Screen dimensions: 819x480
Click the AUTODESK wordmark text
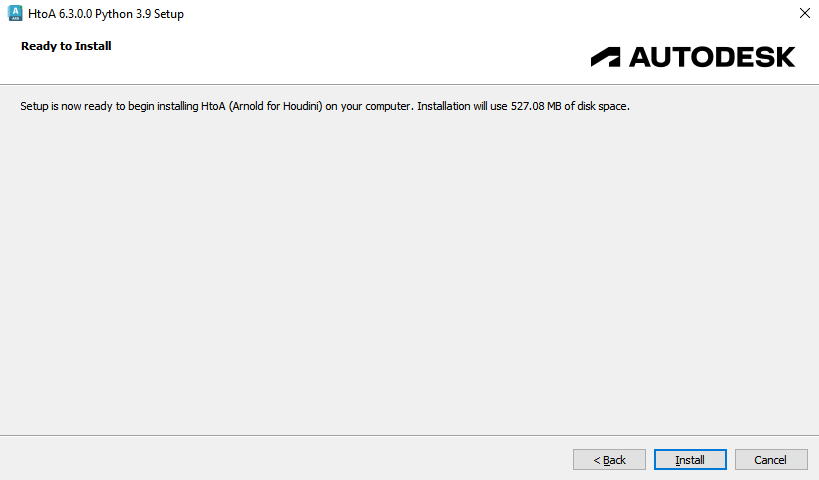(712, 57)
